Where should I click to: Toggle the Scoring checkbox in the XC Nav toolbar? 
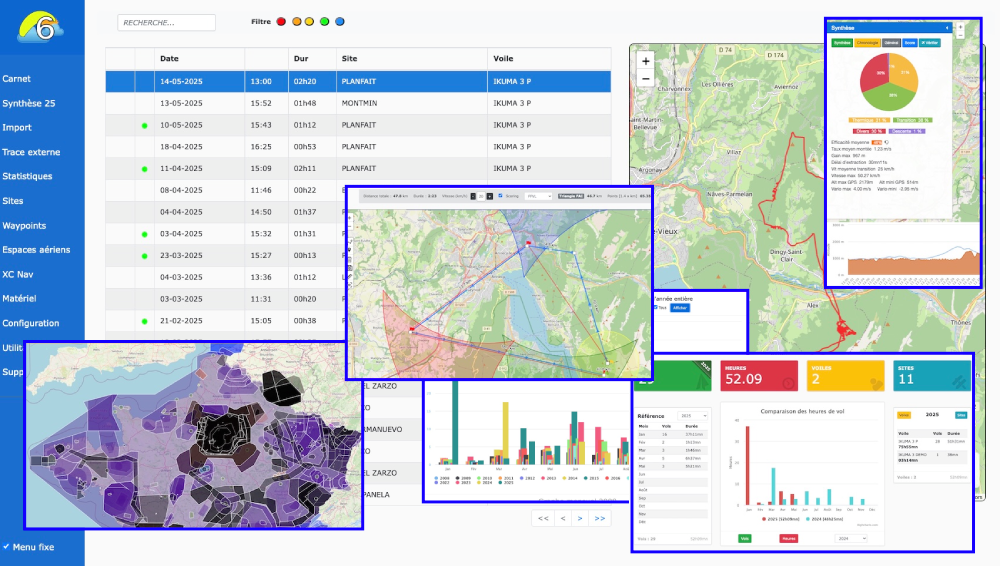point(500,195)
